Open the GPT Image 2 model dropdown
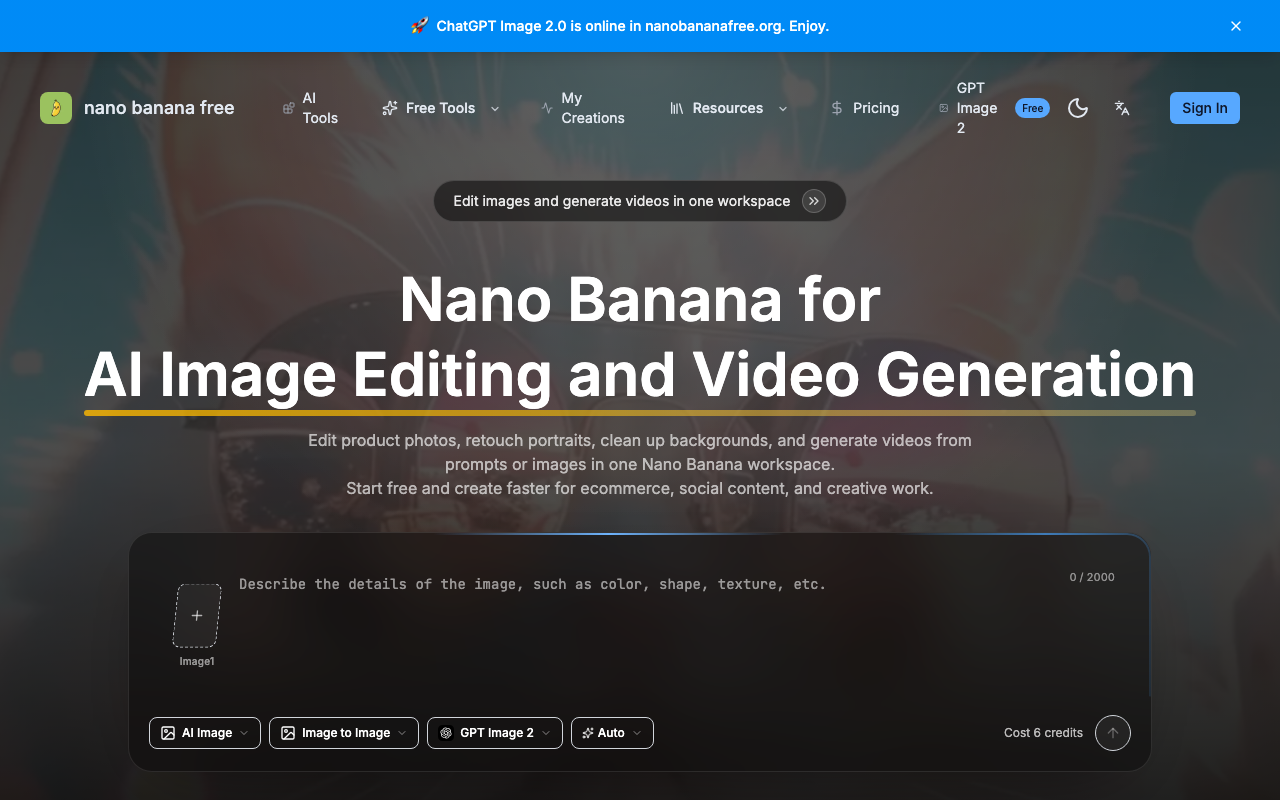Image resolution: width=1280 pixels, height=800 pixels. coord(495,733)
